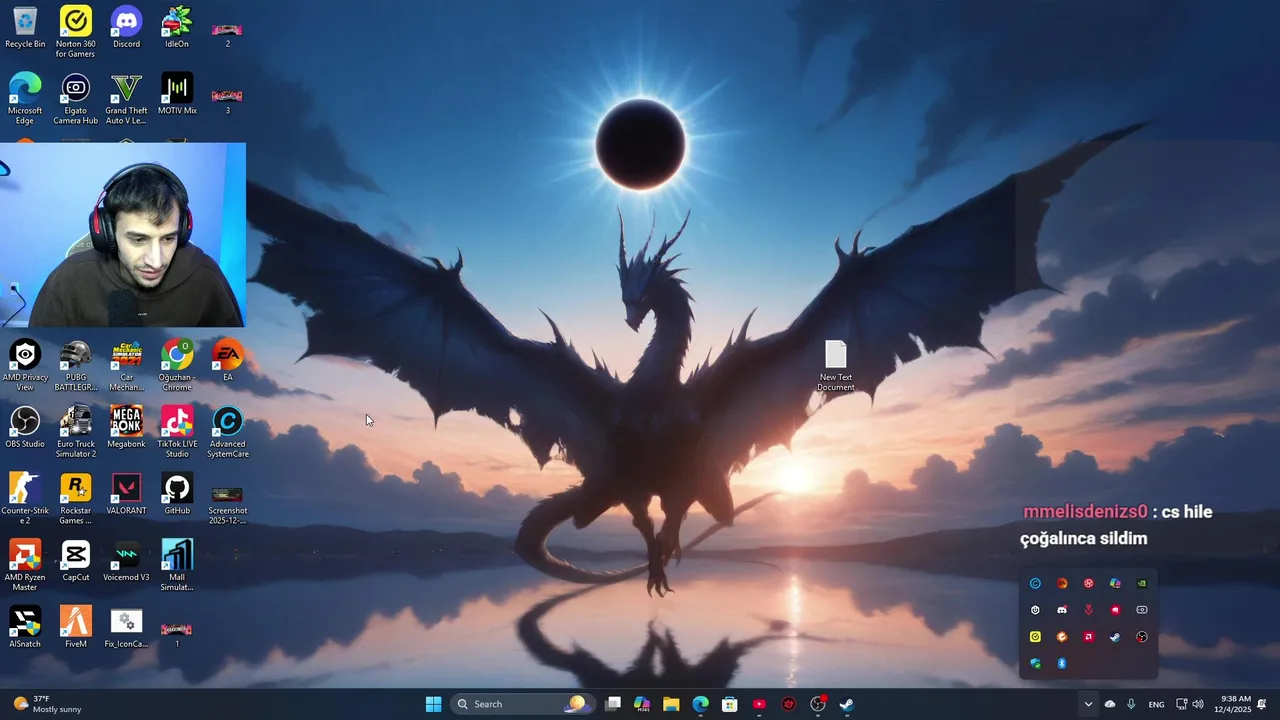
Task: Click the microphone tray icon
Action: (x=1131, y=704)
